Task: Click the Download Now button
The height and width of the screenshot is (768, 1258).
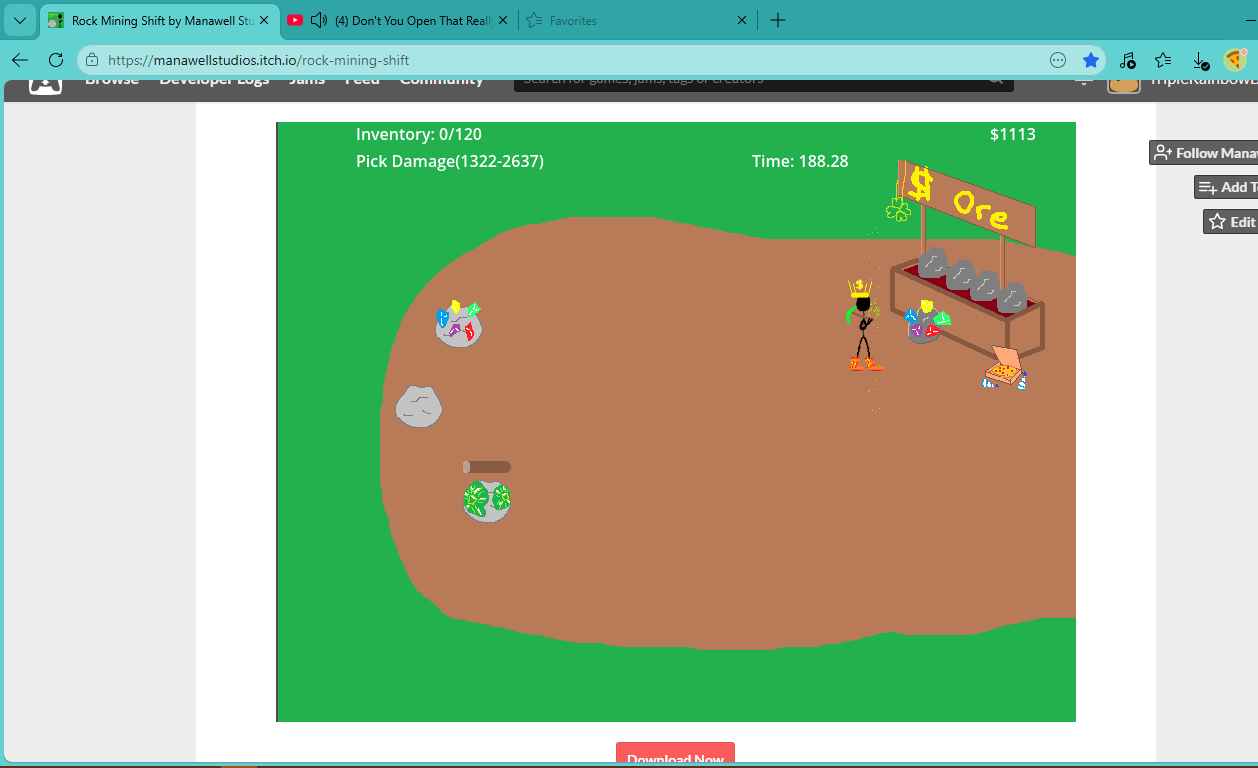Action: coord(675,755)
